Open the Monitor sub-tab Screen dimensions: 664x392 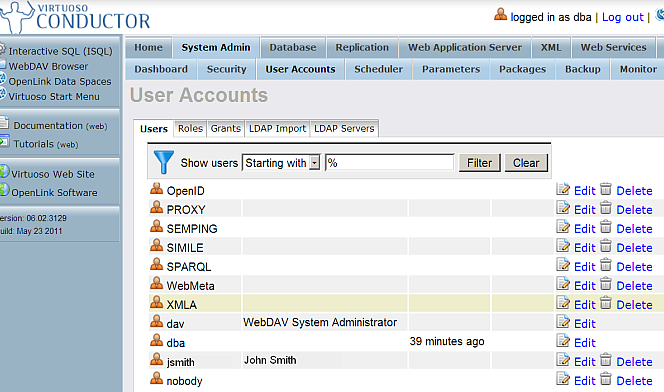(638, 69)
